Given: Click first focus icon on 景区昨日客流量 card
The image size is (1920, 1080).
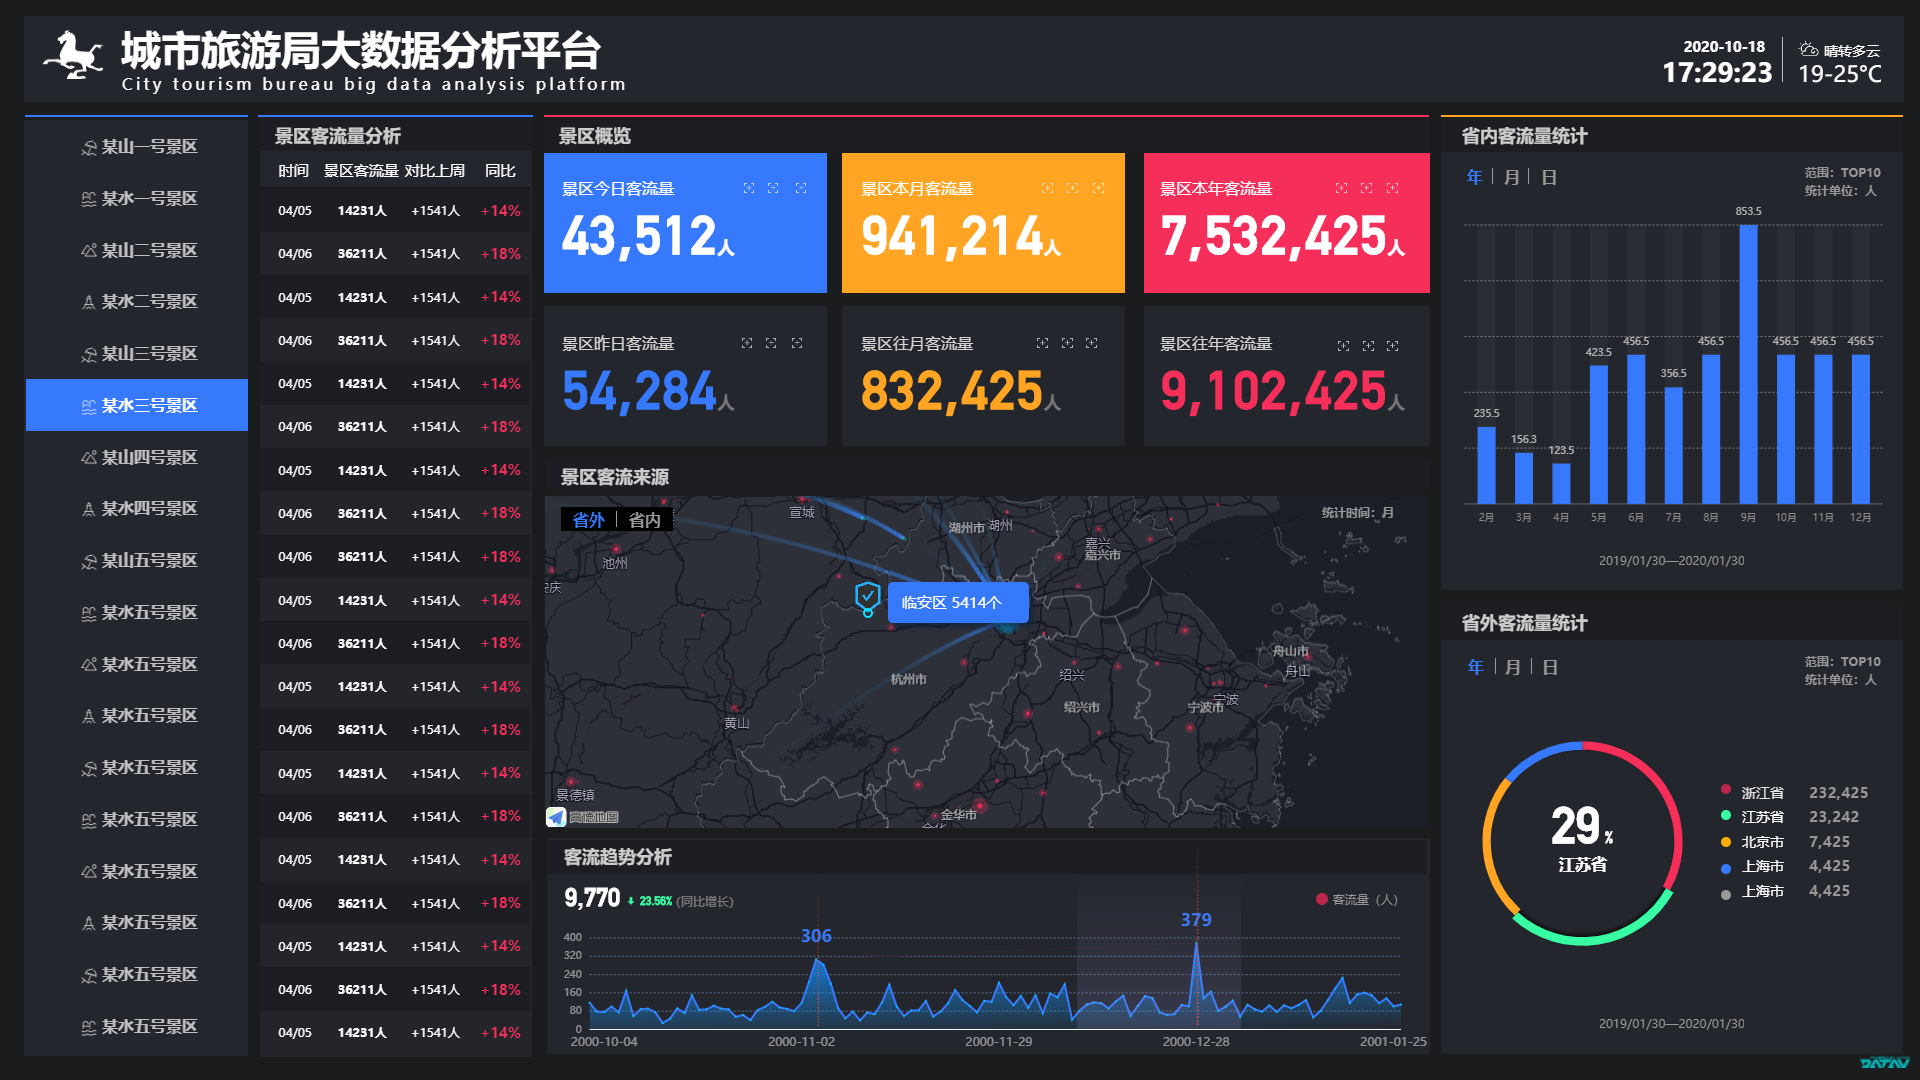Looking at the screenshot, I should (x=747, y=343).
